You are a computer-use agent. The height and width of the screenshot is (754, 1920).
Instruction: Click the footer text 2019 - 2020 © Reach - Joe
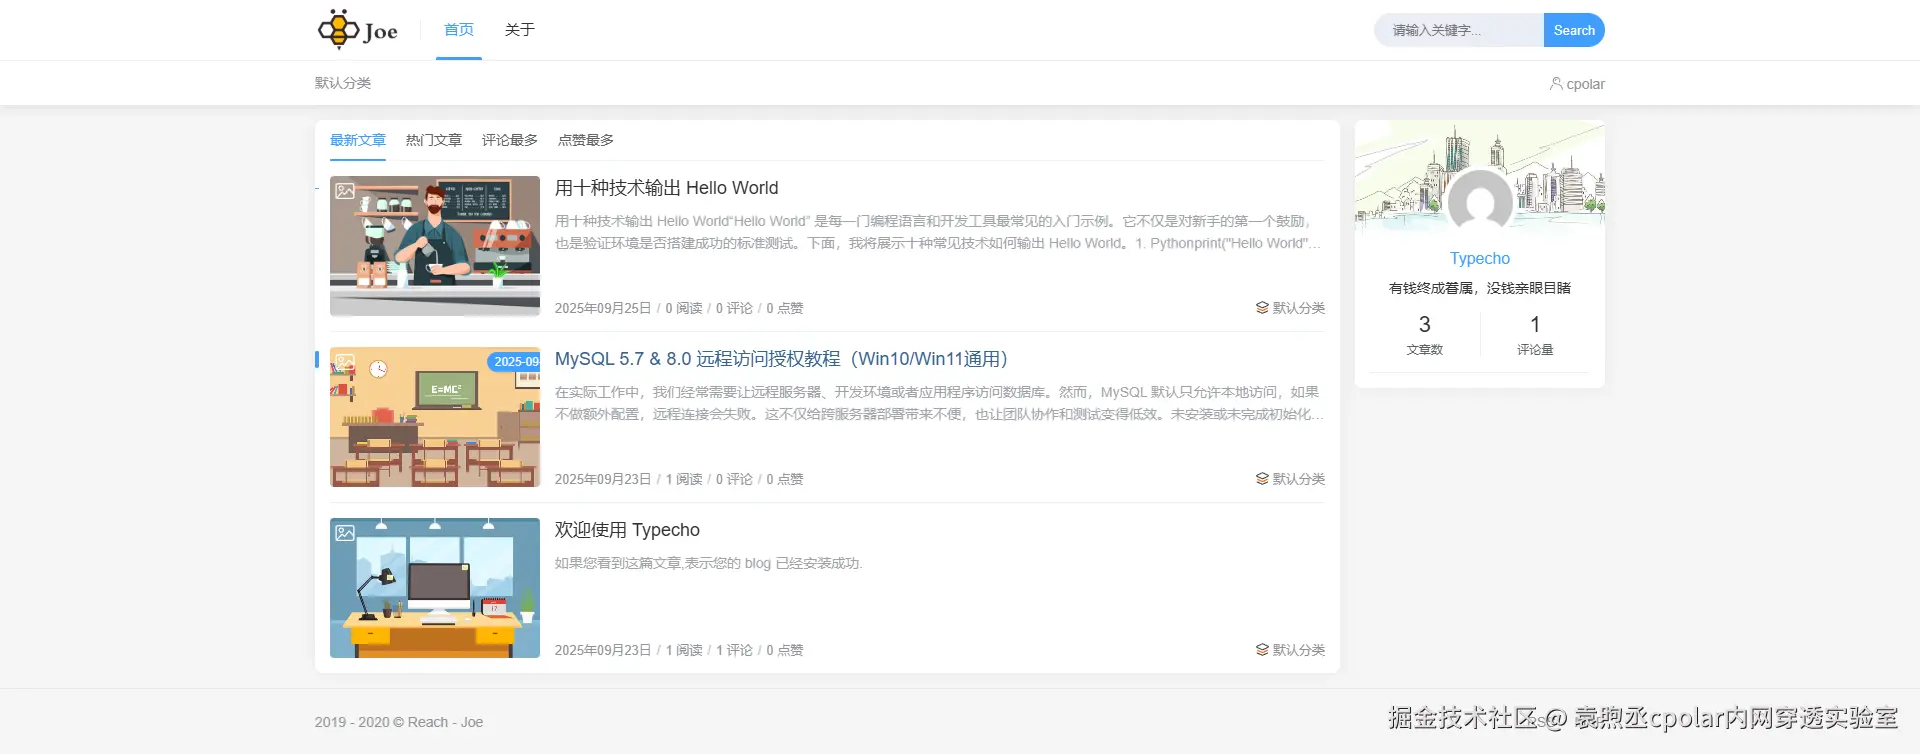(x=399, y=722)
